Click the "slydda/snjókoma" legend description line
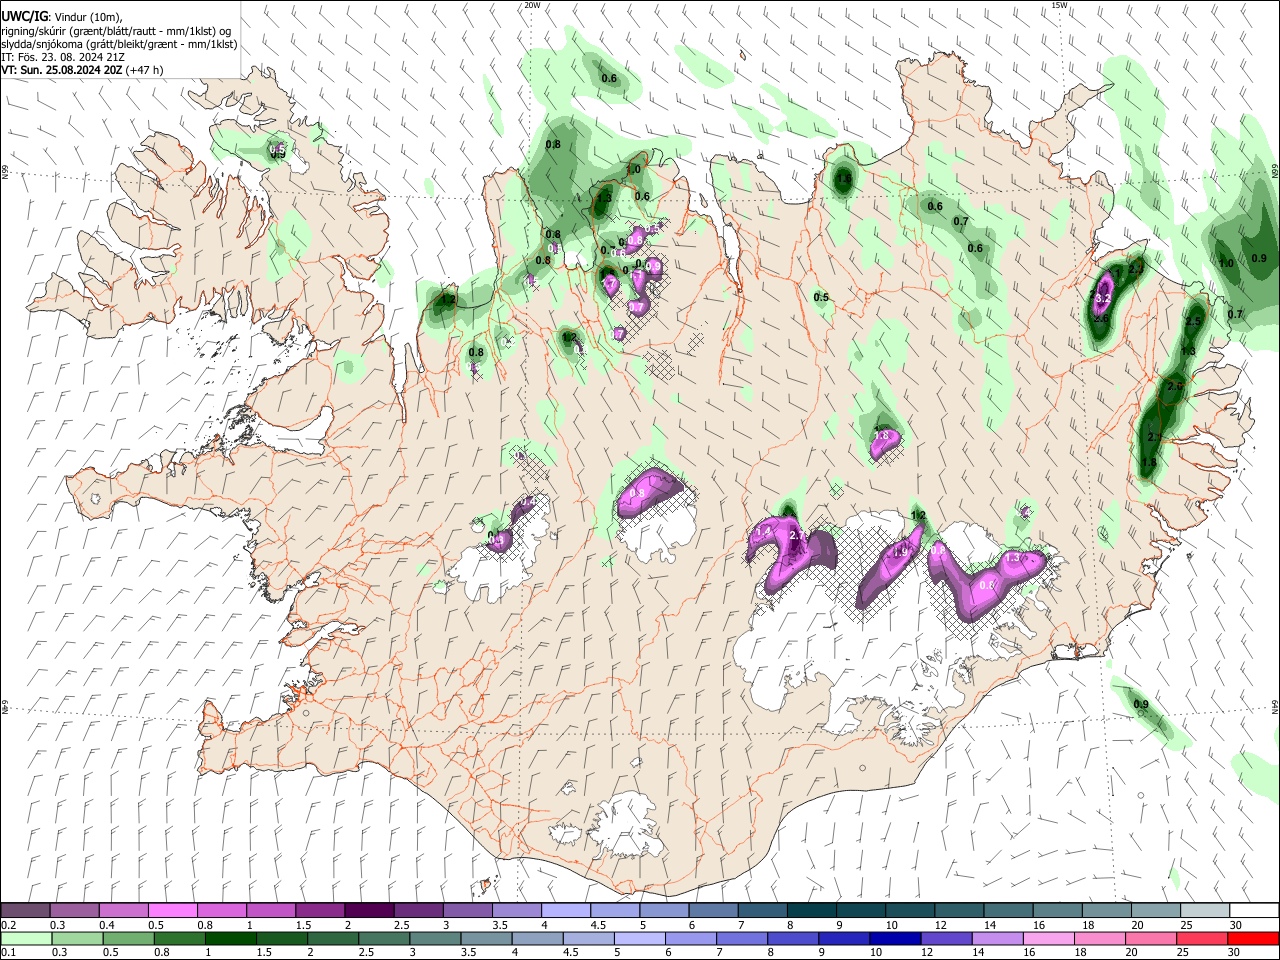 119,44
